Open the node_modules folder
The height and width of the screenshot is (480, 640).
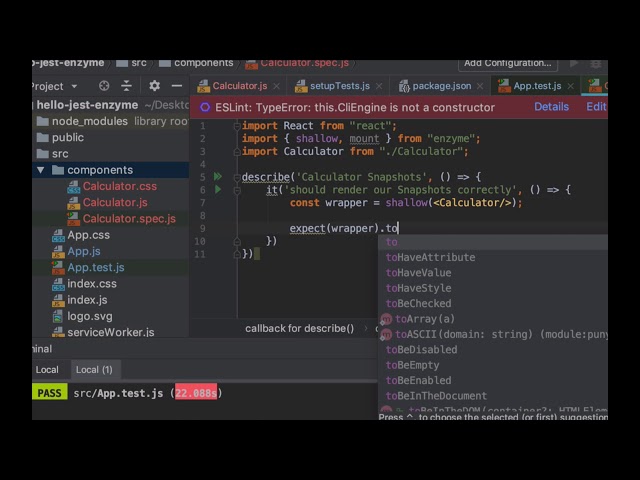(x=89, y=121)
